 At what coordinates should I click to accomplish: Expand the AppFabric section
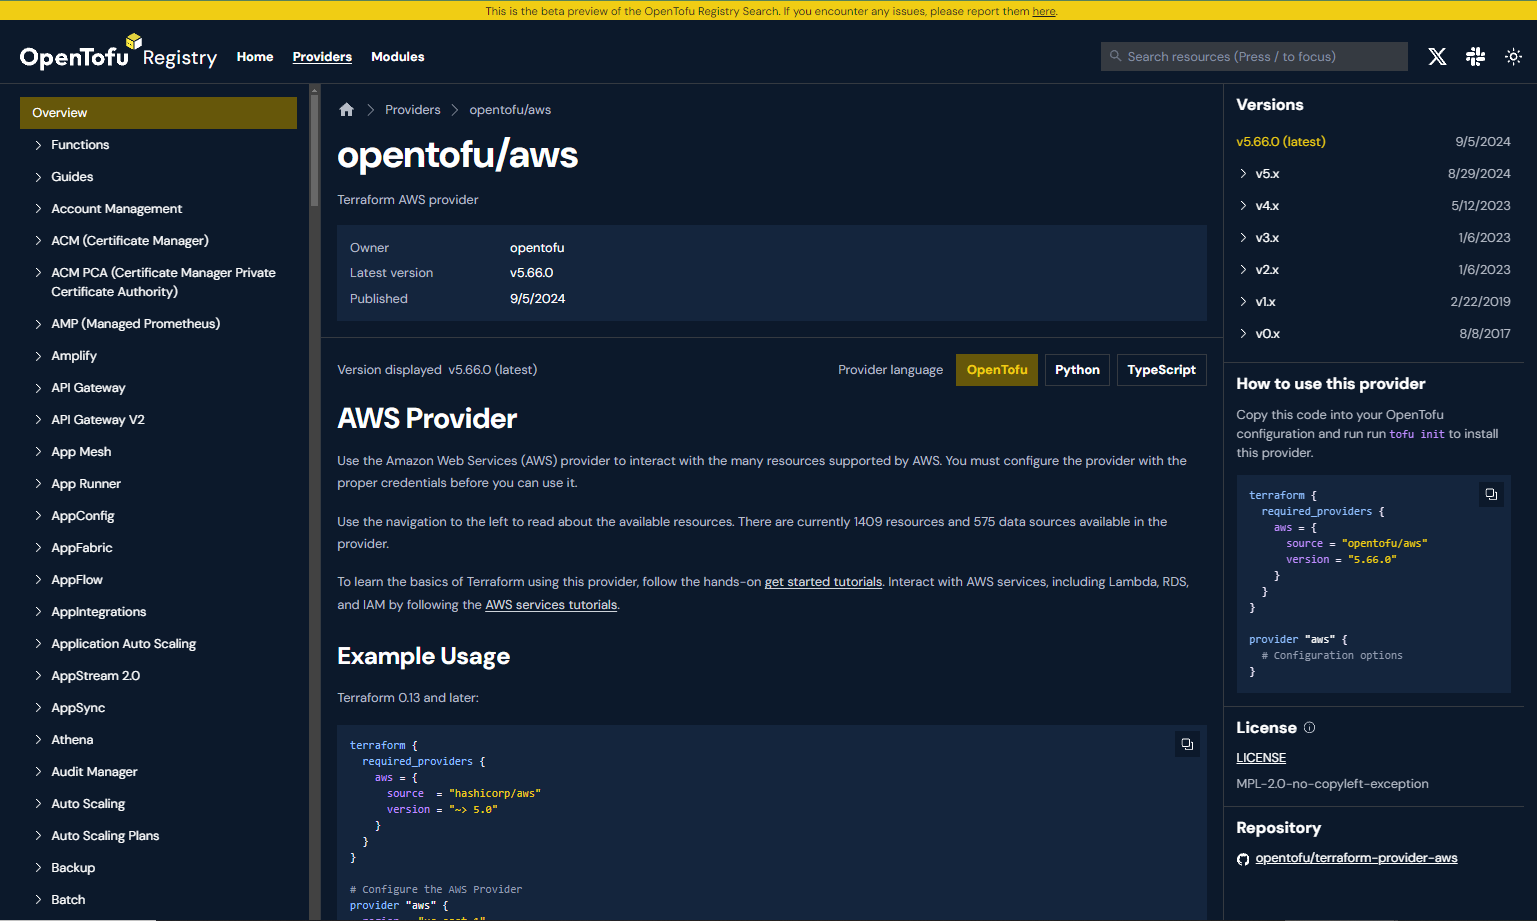click(82, 548)
